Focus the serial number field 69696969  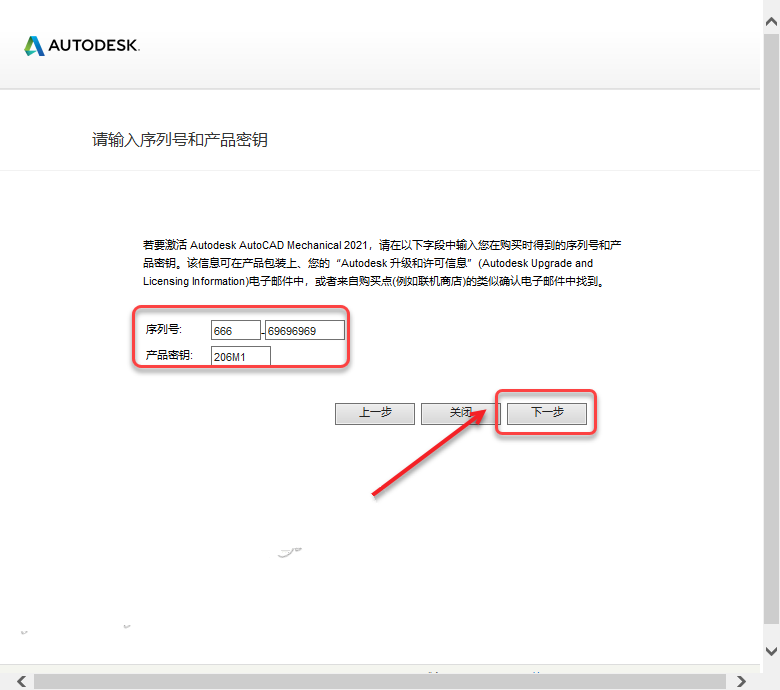coord(304,330)
